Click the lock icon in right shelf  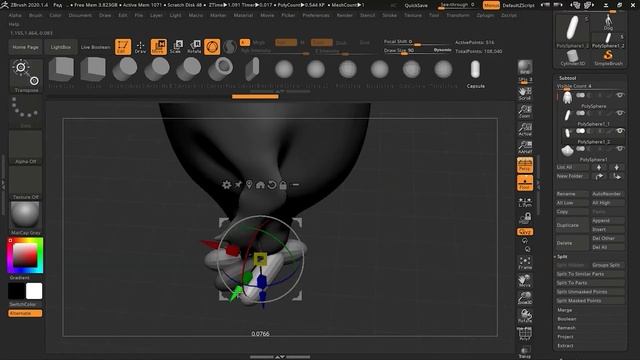pyautogui.click(x=525, y=218)
